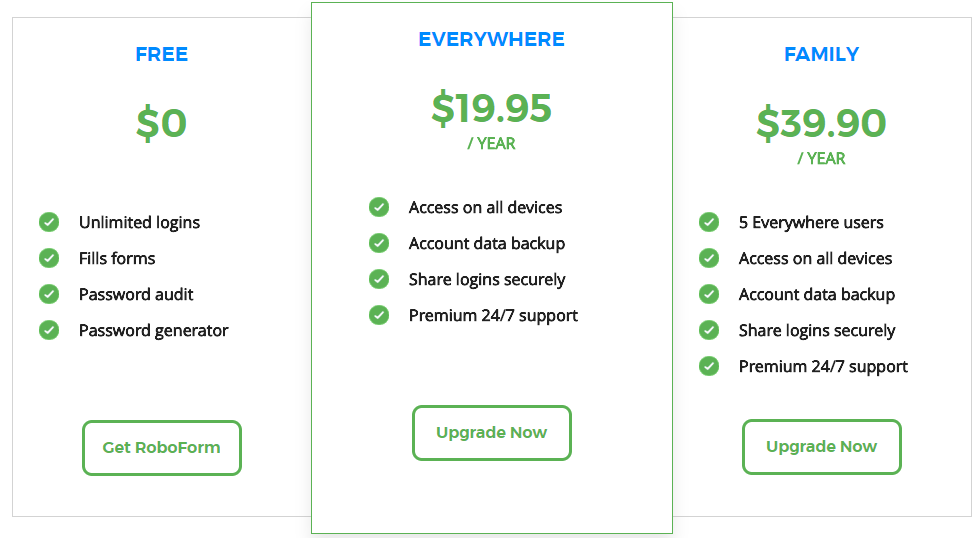Click the checkmark beside Family's Share logins securely
The image size is (976, 538).
click(x=709, y=330)
